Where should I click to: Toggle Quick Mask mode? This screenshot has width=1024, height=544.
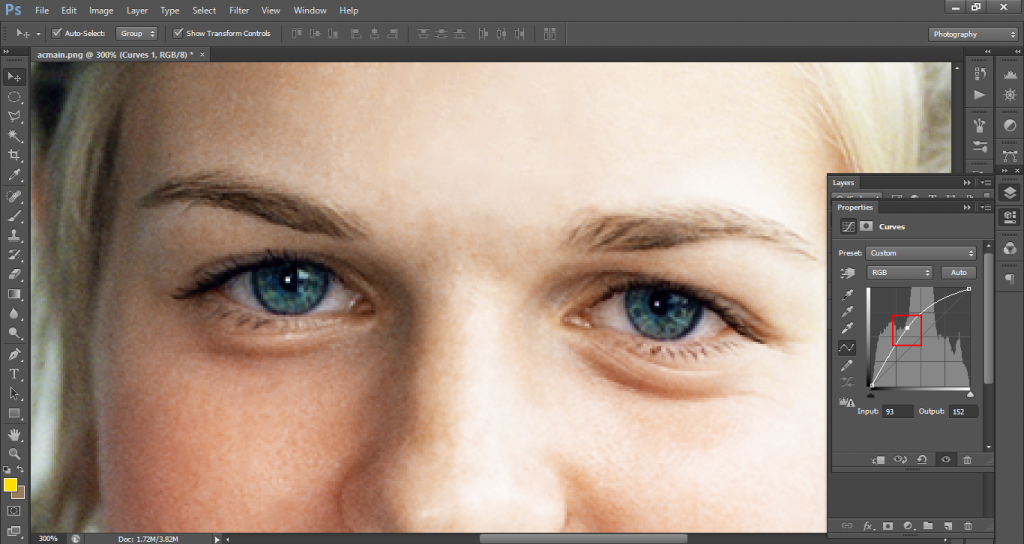click(14, 511)
